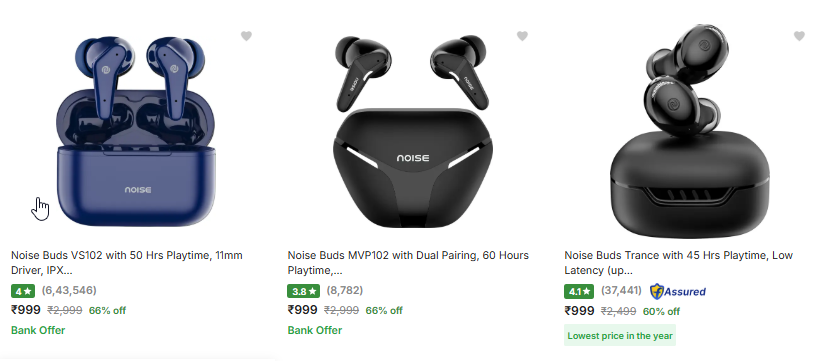View the 6,43,546 ratings count
The height and width of the screenshot is (361, 835).
tap(69, 290)
